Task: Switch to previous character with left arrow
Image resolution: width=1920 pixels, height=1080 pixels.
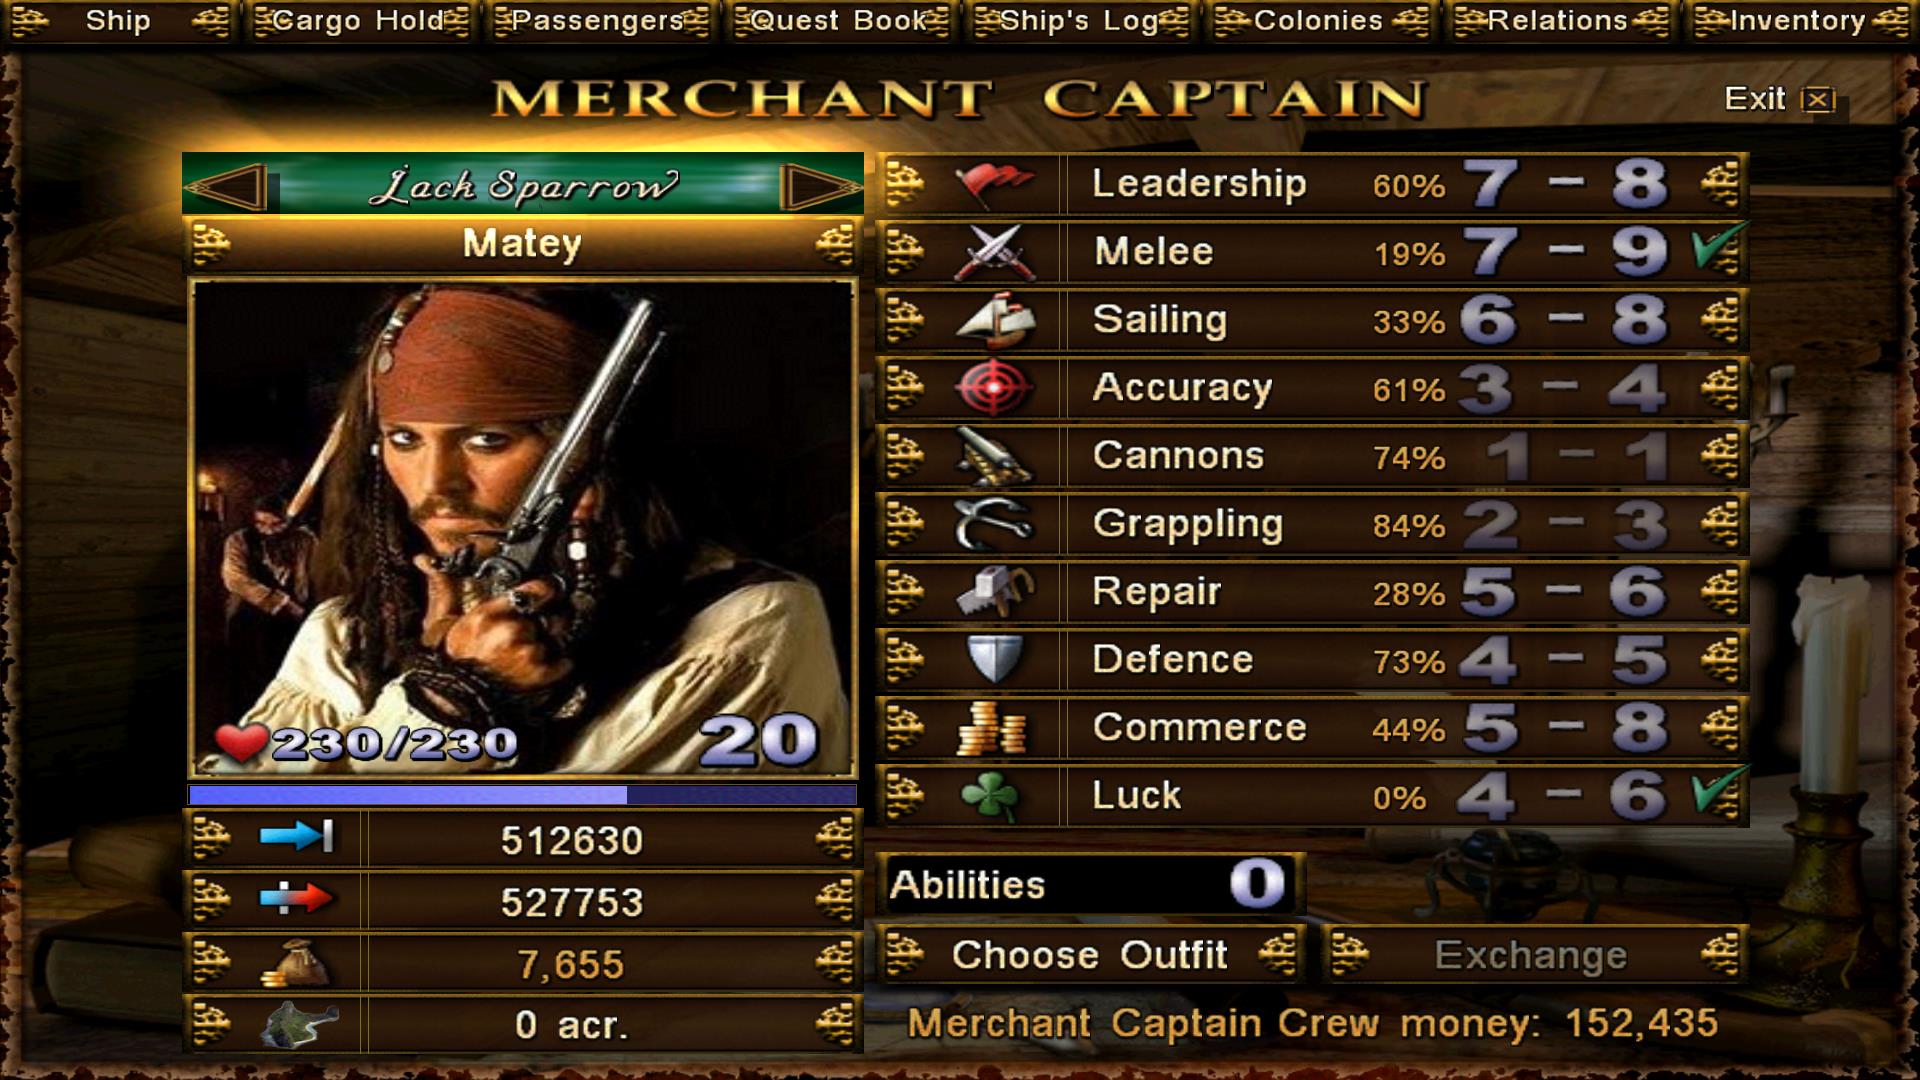Action: [x=228, y=186]
